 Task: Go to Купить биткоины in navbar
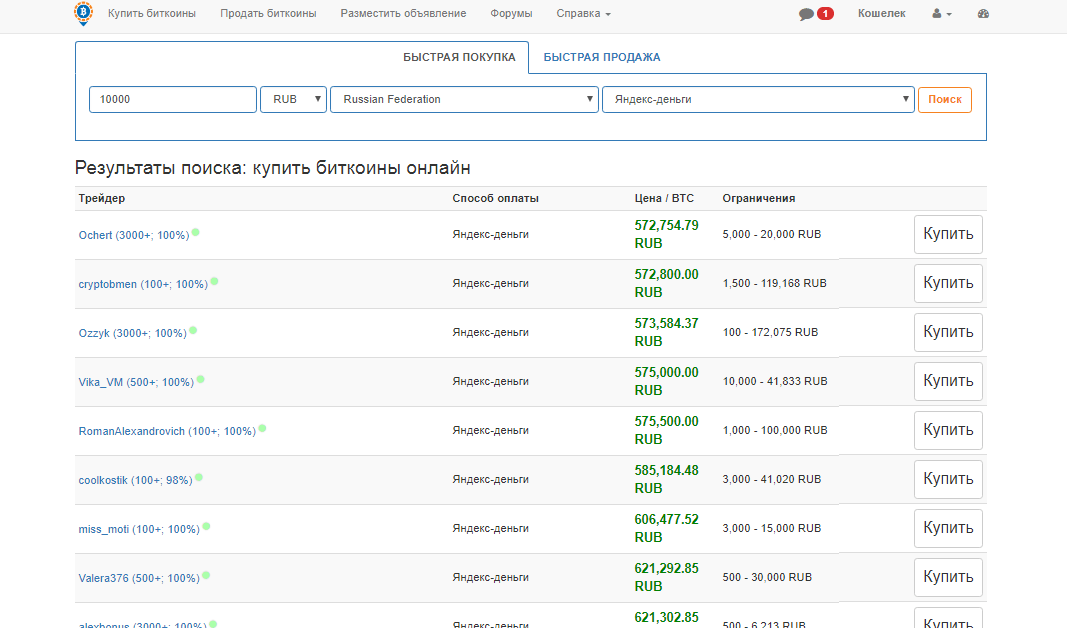152,14
